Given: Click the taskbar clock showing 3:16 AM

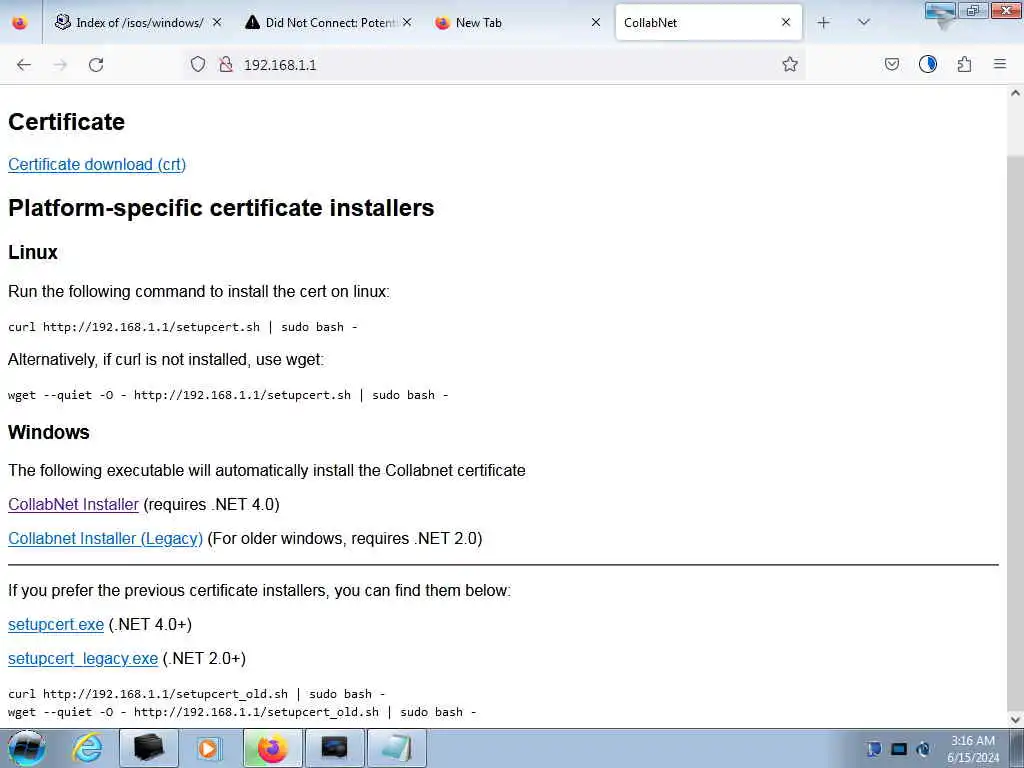Looking at the screenshot, I should click(973, 749).
